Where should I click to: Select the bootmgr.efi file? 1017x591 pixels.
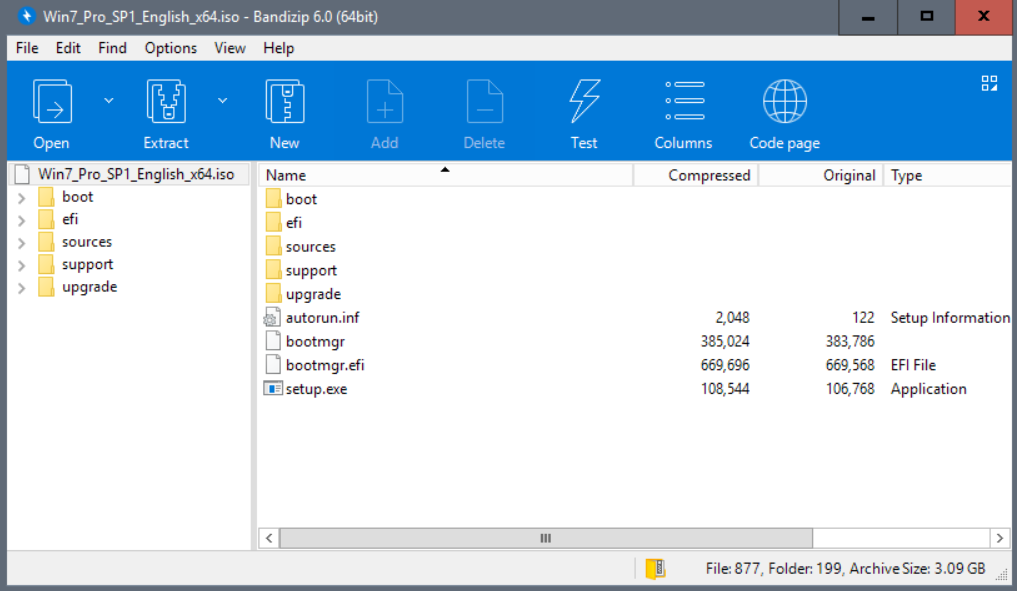pyautogui.click(x=325, y=365)
